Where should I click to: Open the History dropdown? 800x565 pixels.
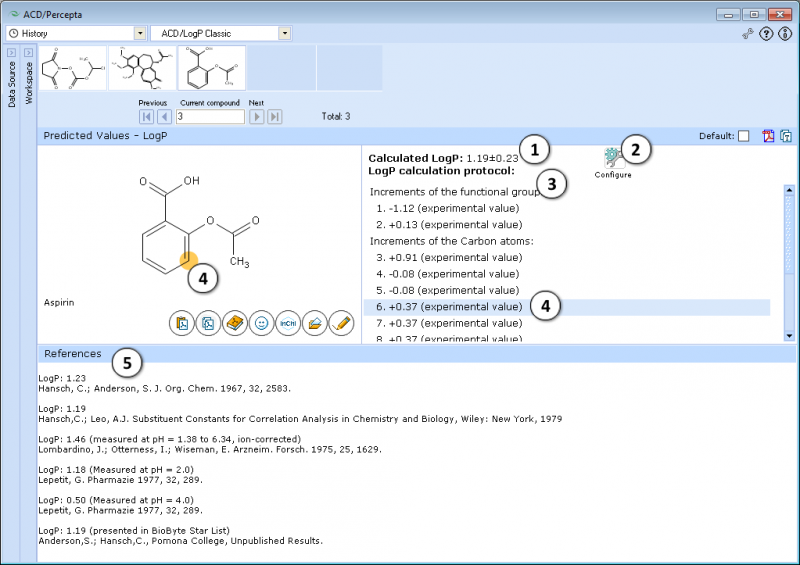pyautogui.click(x=139, y=33)
